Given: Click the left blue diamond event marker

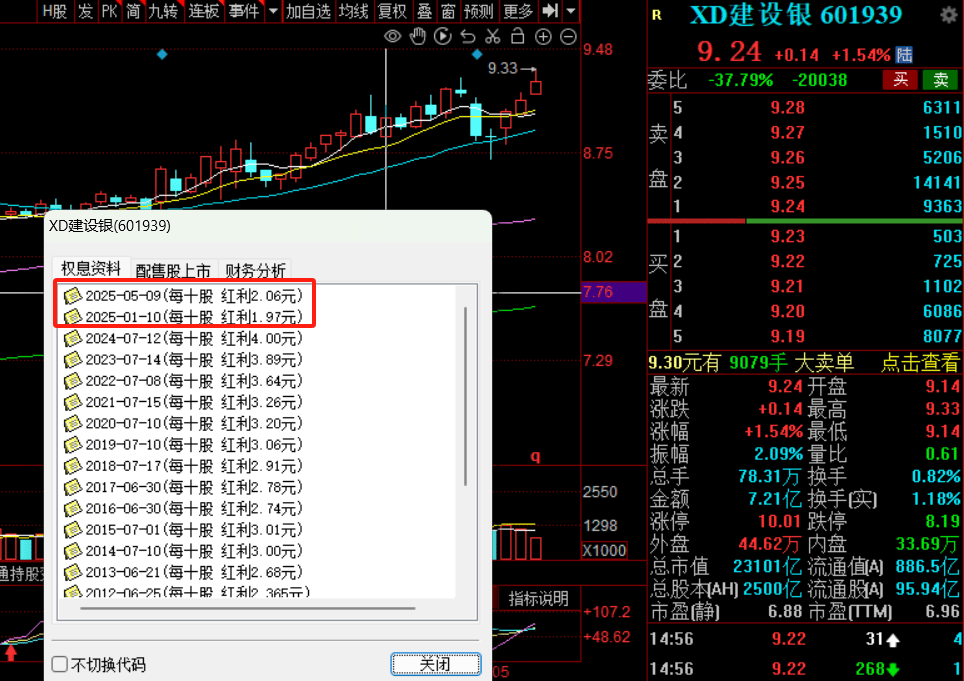Looking at the screenshot, I should tap(162, 55).
